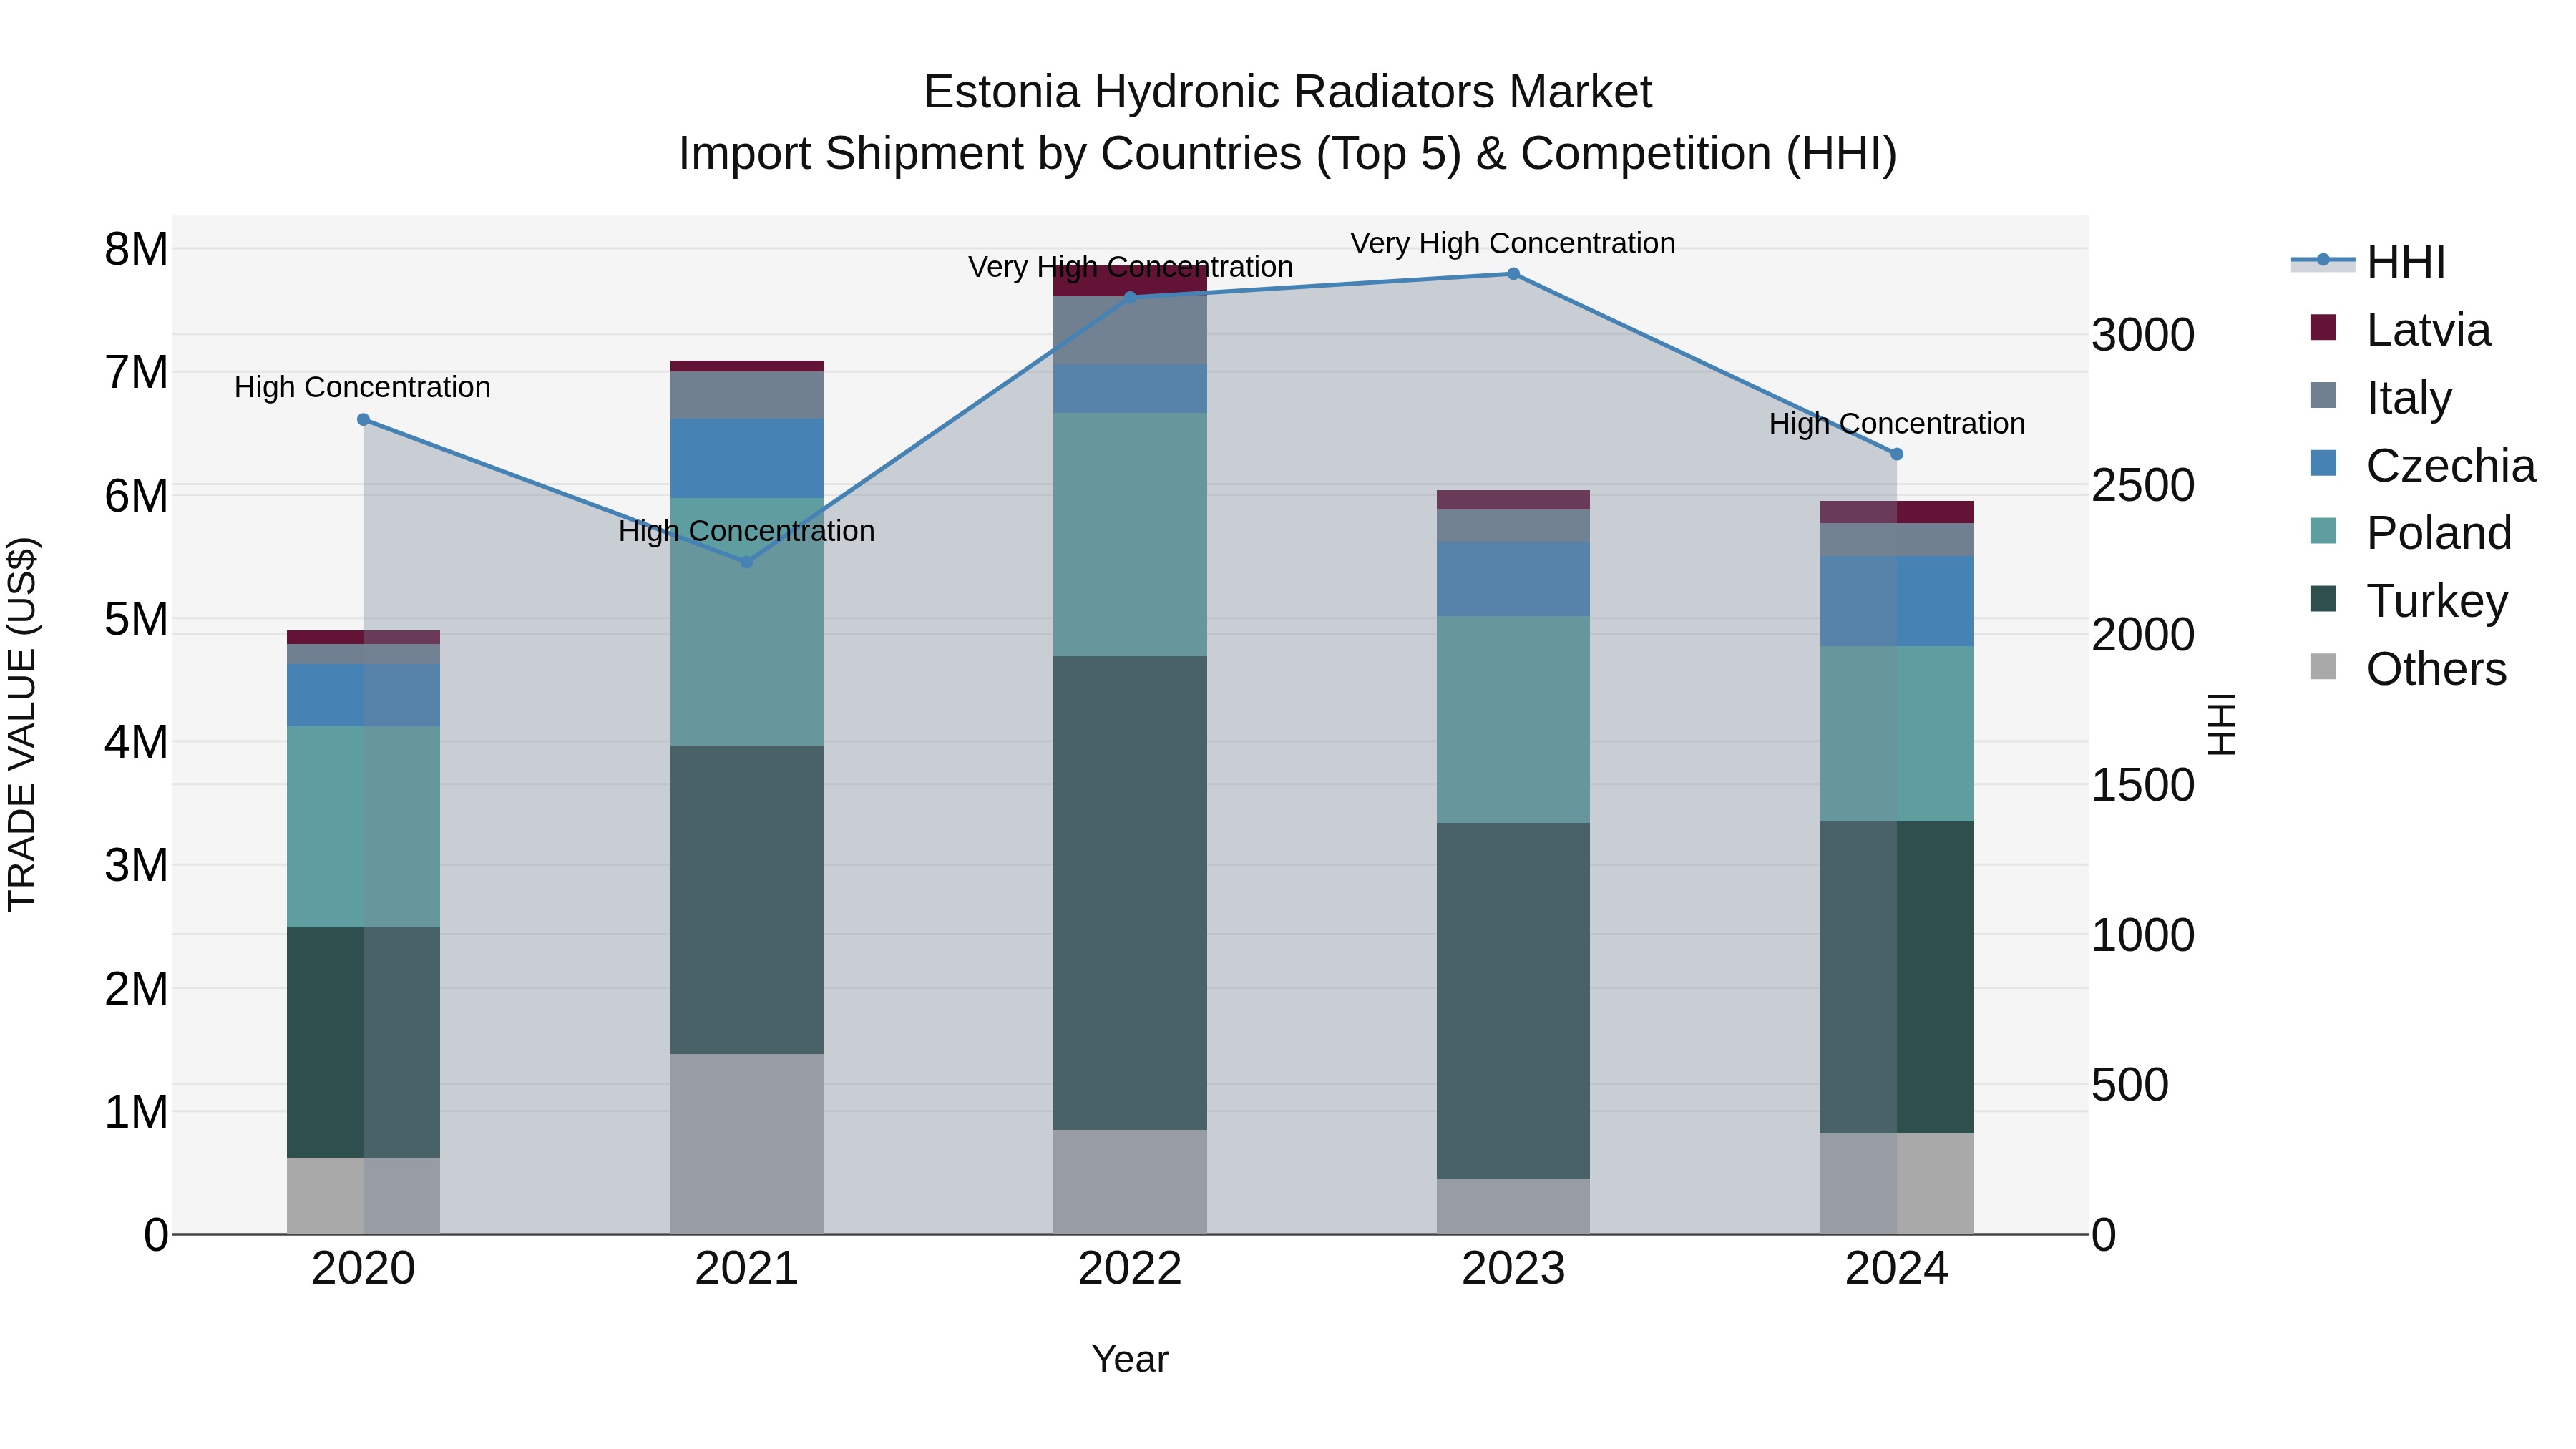
Task: Click the 8M tick on the left axis
Action: click(x=136, y=249)
